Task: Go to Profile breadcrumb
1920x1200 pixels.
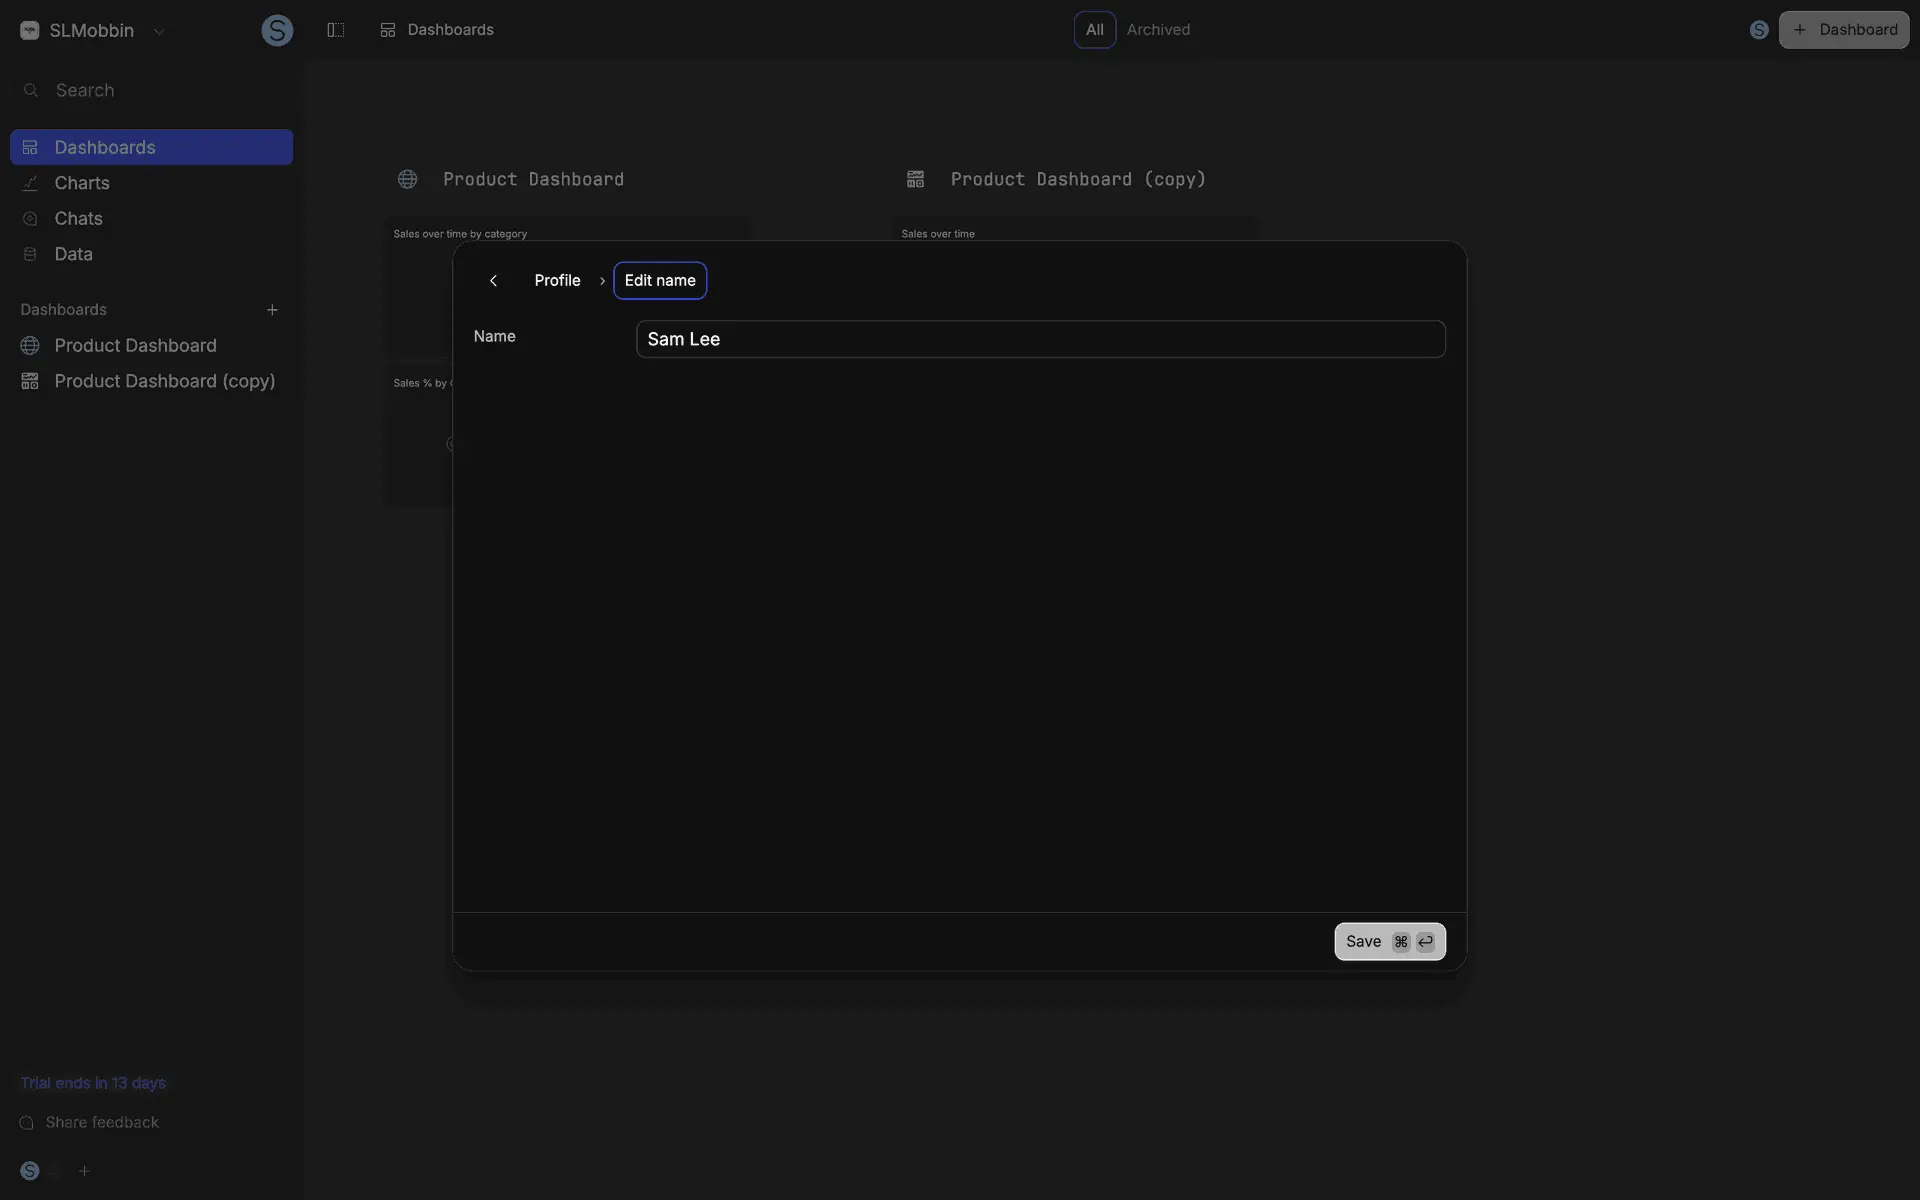Action: click(x=557, y=281)
